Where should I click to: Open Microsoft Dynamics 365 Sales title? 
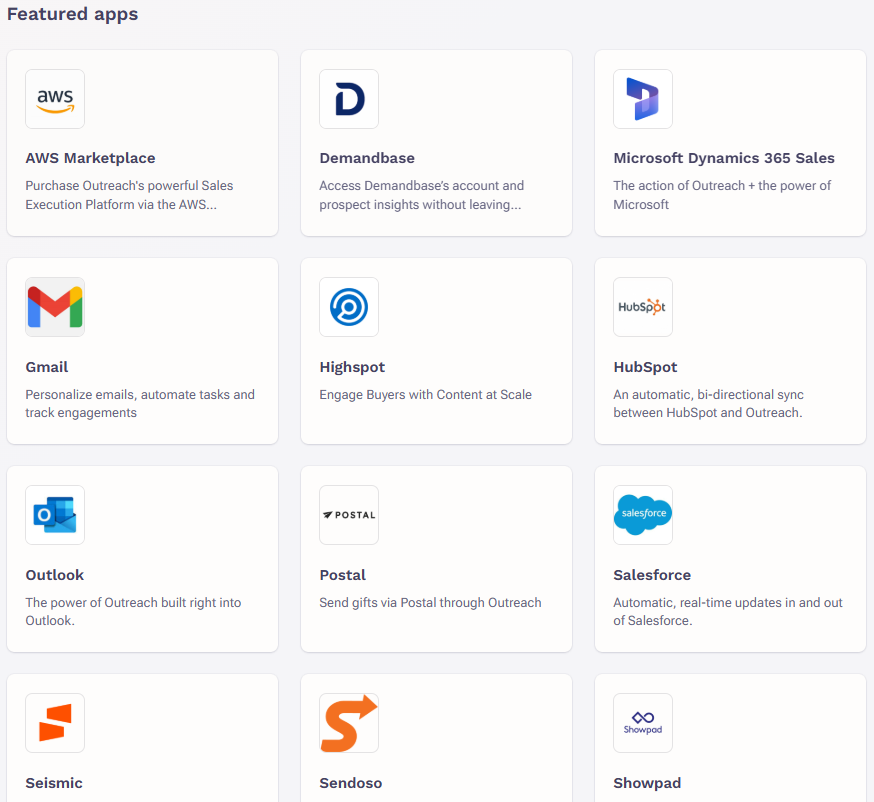point(724,158)
